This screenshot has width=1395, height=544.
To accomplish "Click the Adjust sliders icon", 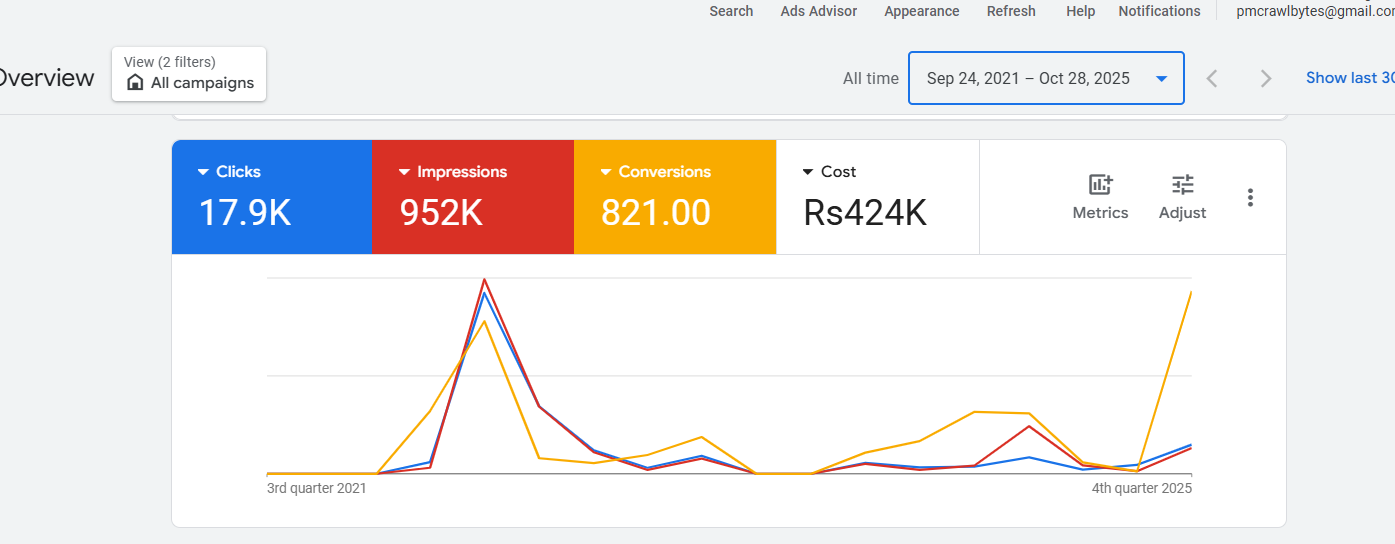I will pos(1182,185).
